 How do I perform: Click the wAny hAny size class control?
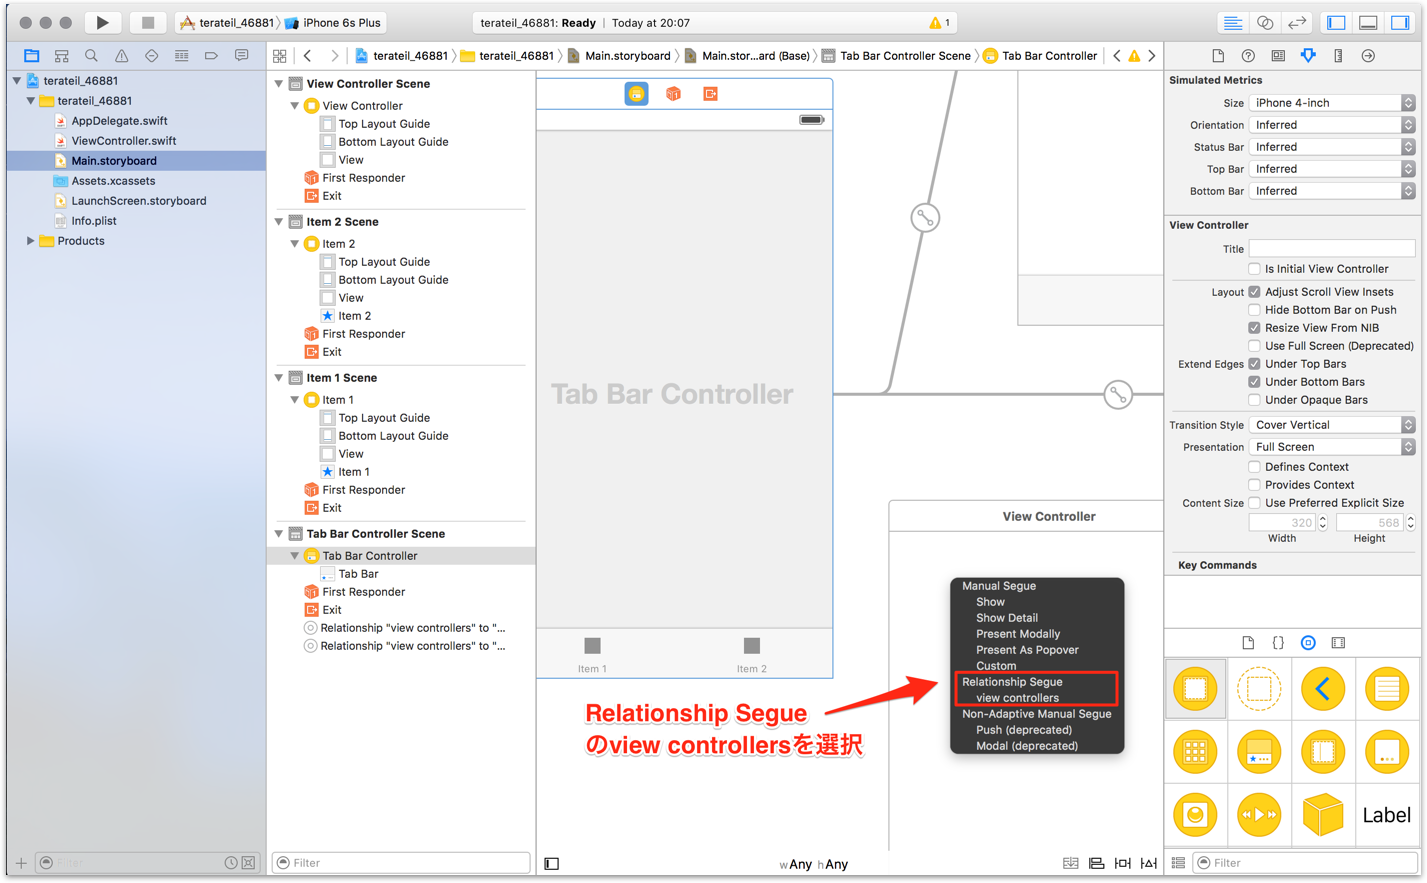(813, 864)
